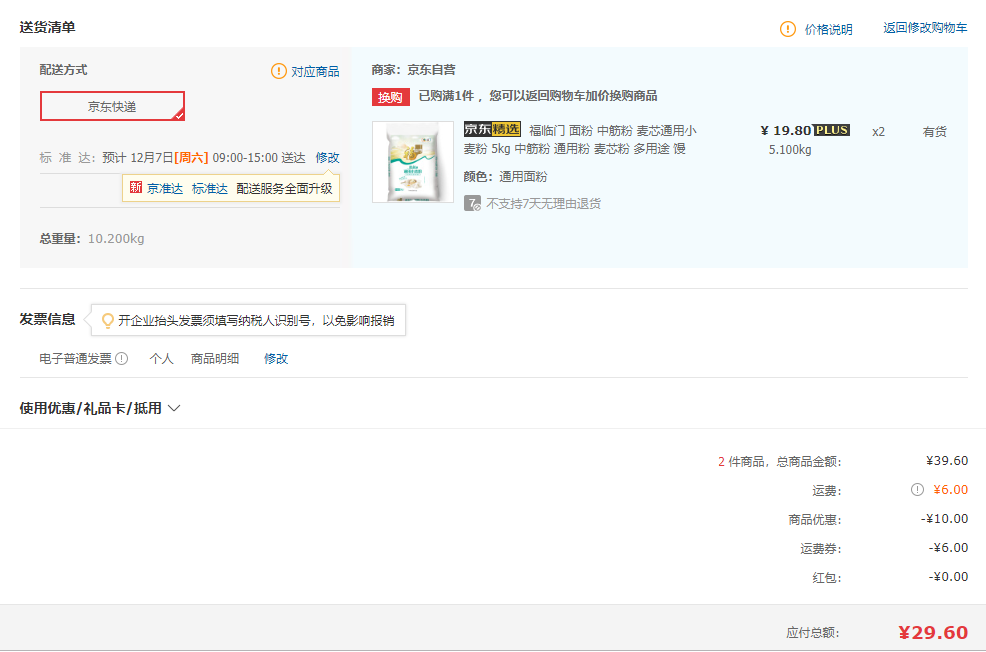This screenshot has height=652, width=986.
Task: Select the 京东快递 delivery option
Action: 112,106
